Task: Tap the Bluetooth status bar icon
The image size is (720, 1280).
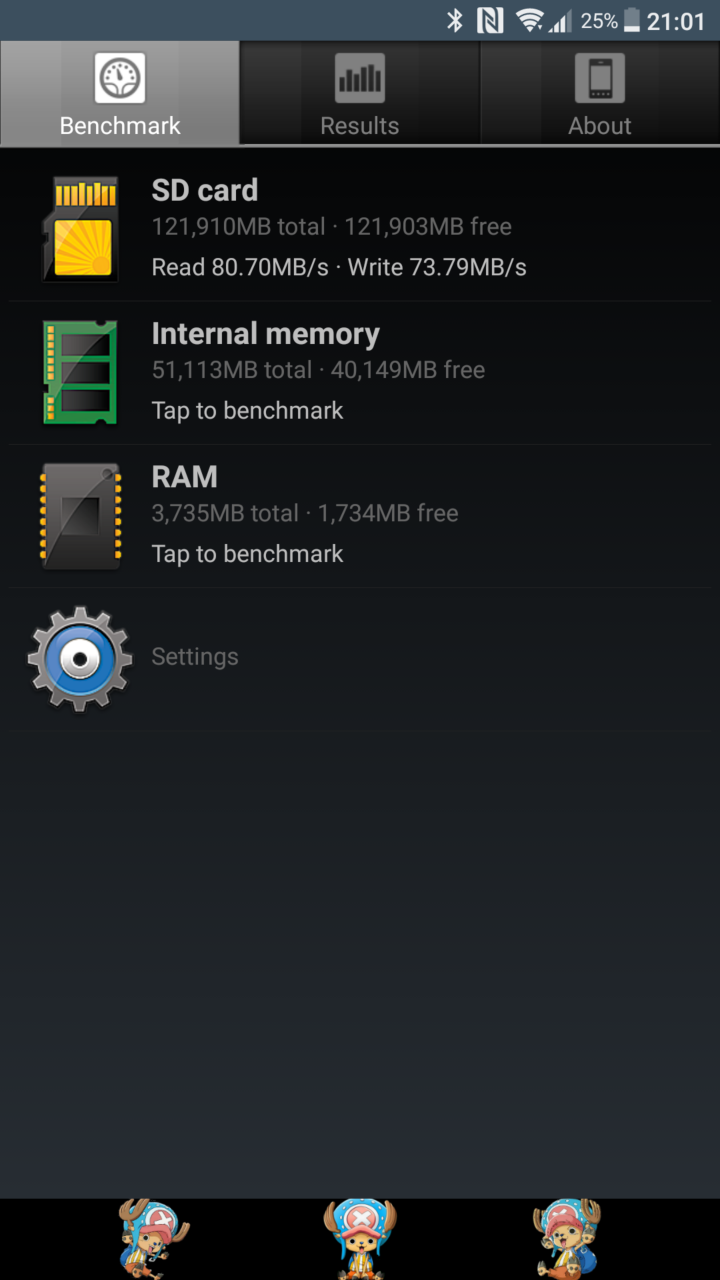Action: click(455, 20)
